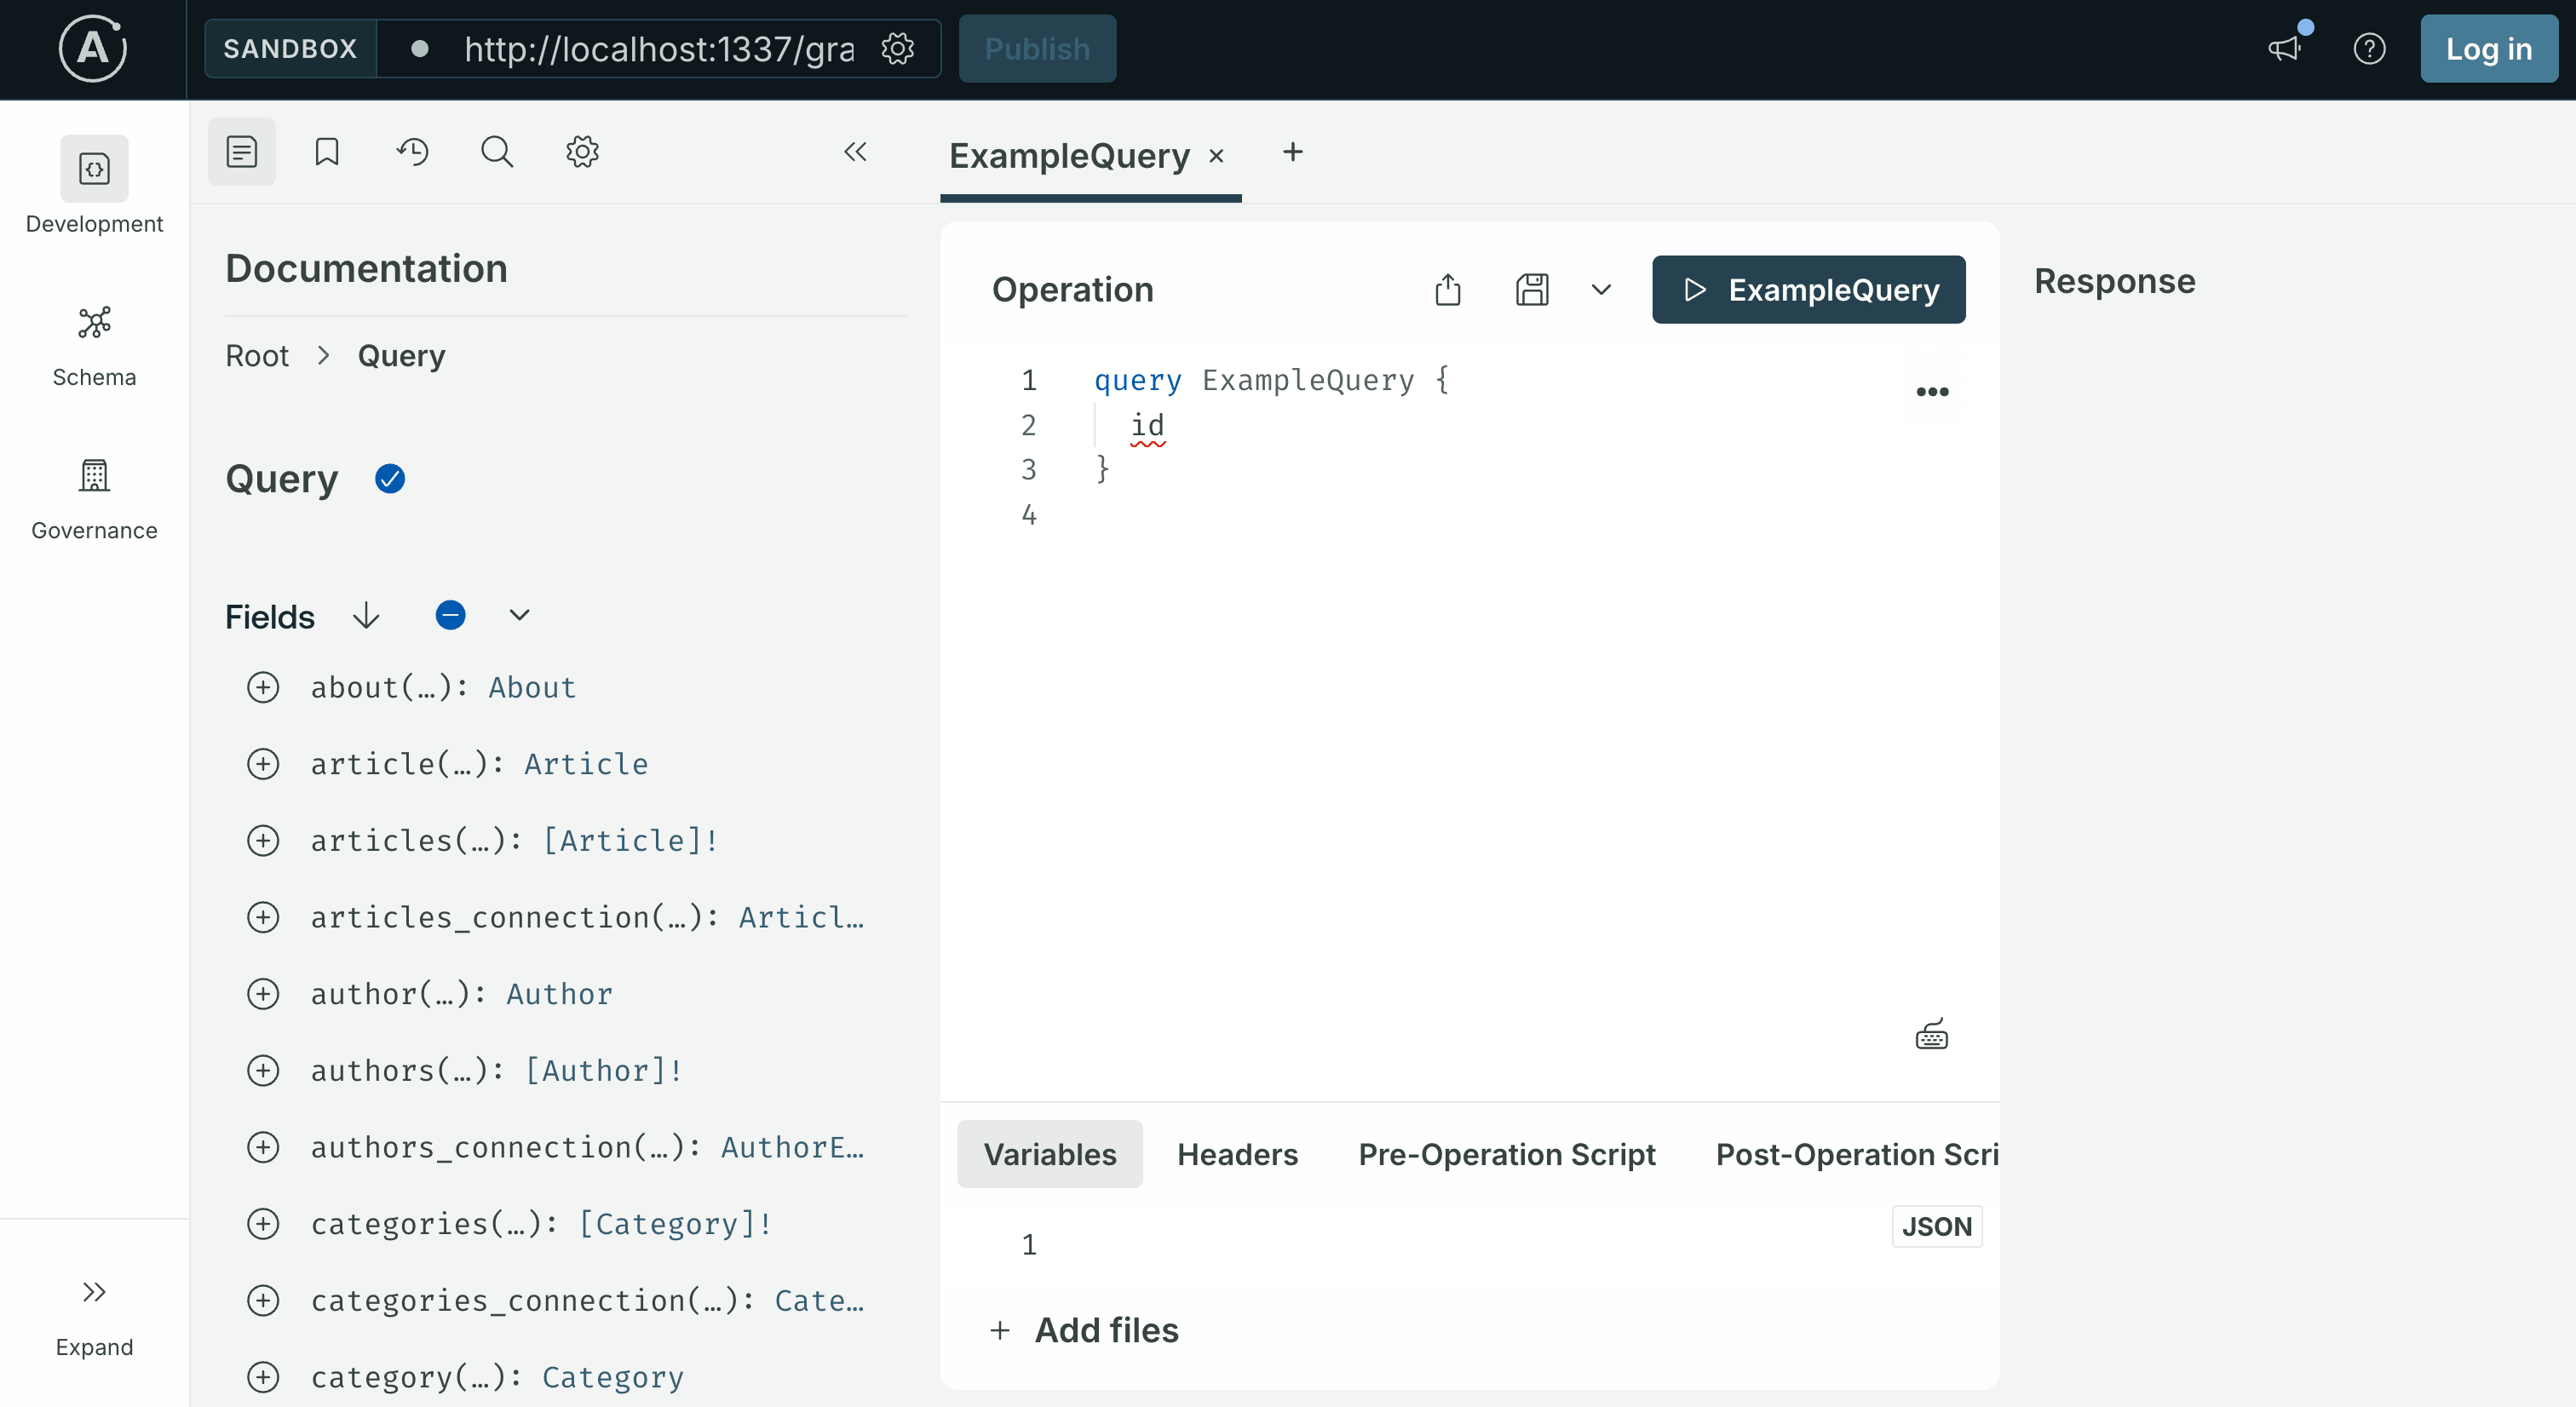
Task: Open the Article type link for article field
Action: point(586,764)
